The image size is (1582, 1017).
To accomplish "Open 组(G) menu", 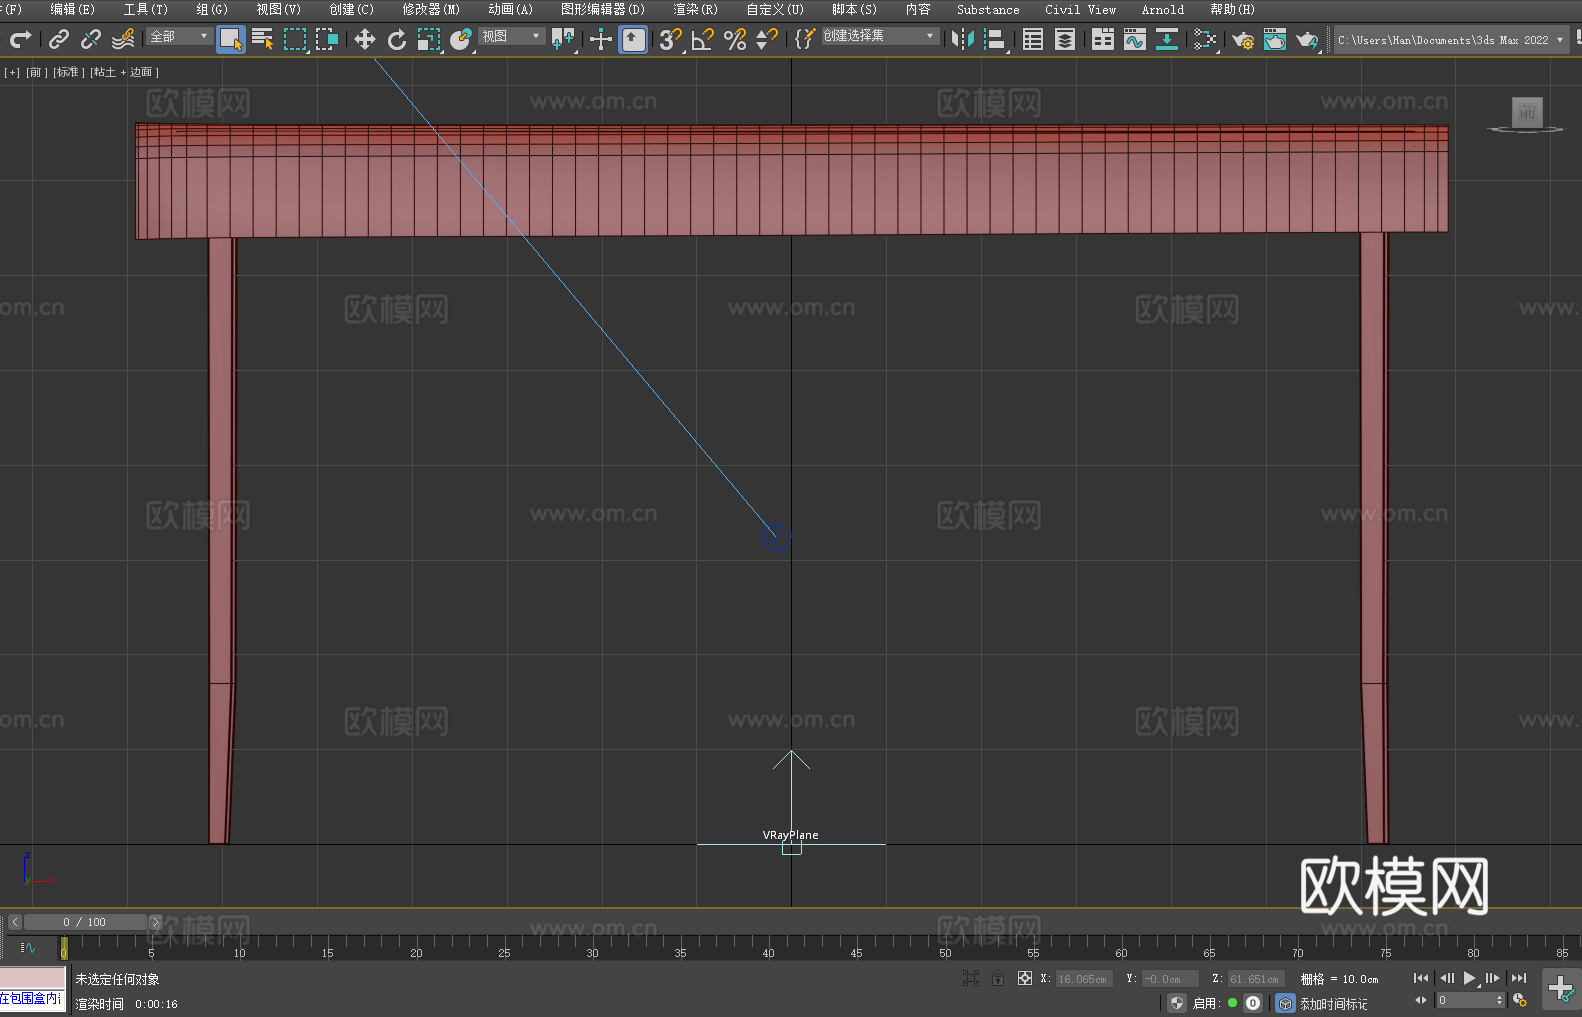I will [212, 9].
